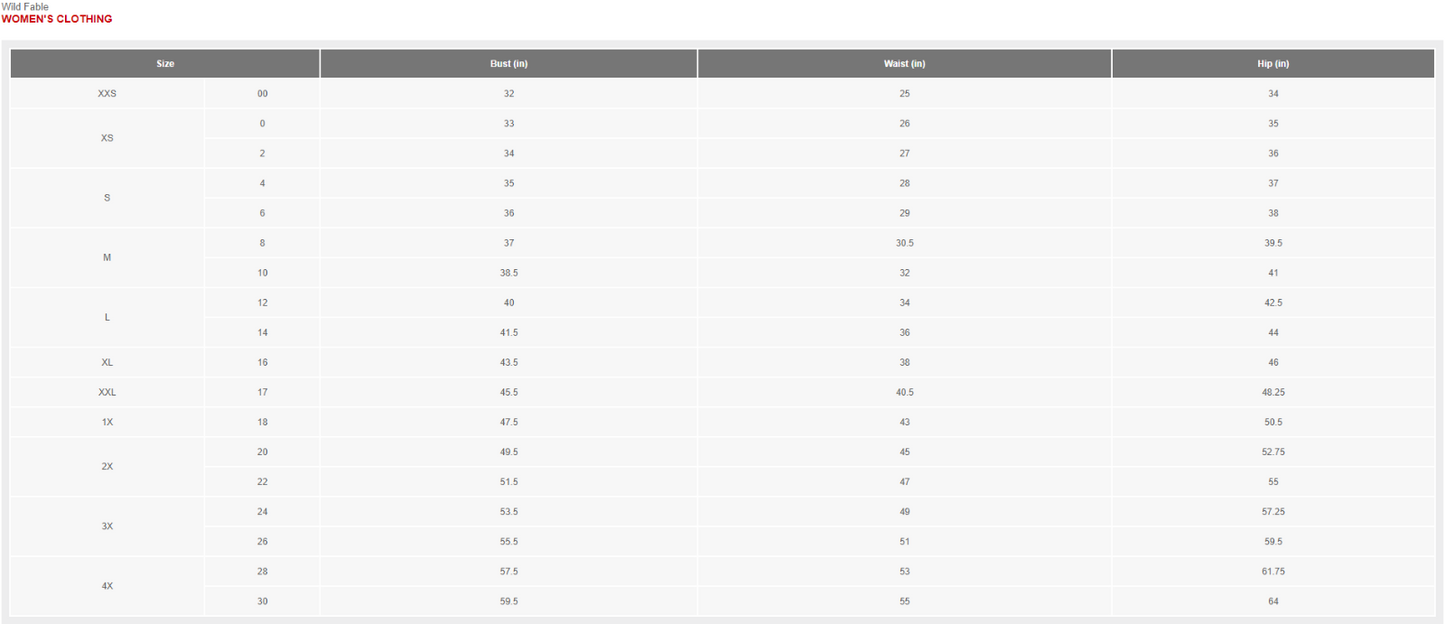Click the XL size label

point(107,363)
